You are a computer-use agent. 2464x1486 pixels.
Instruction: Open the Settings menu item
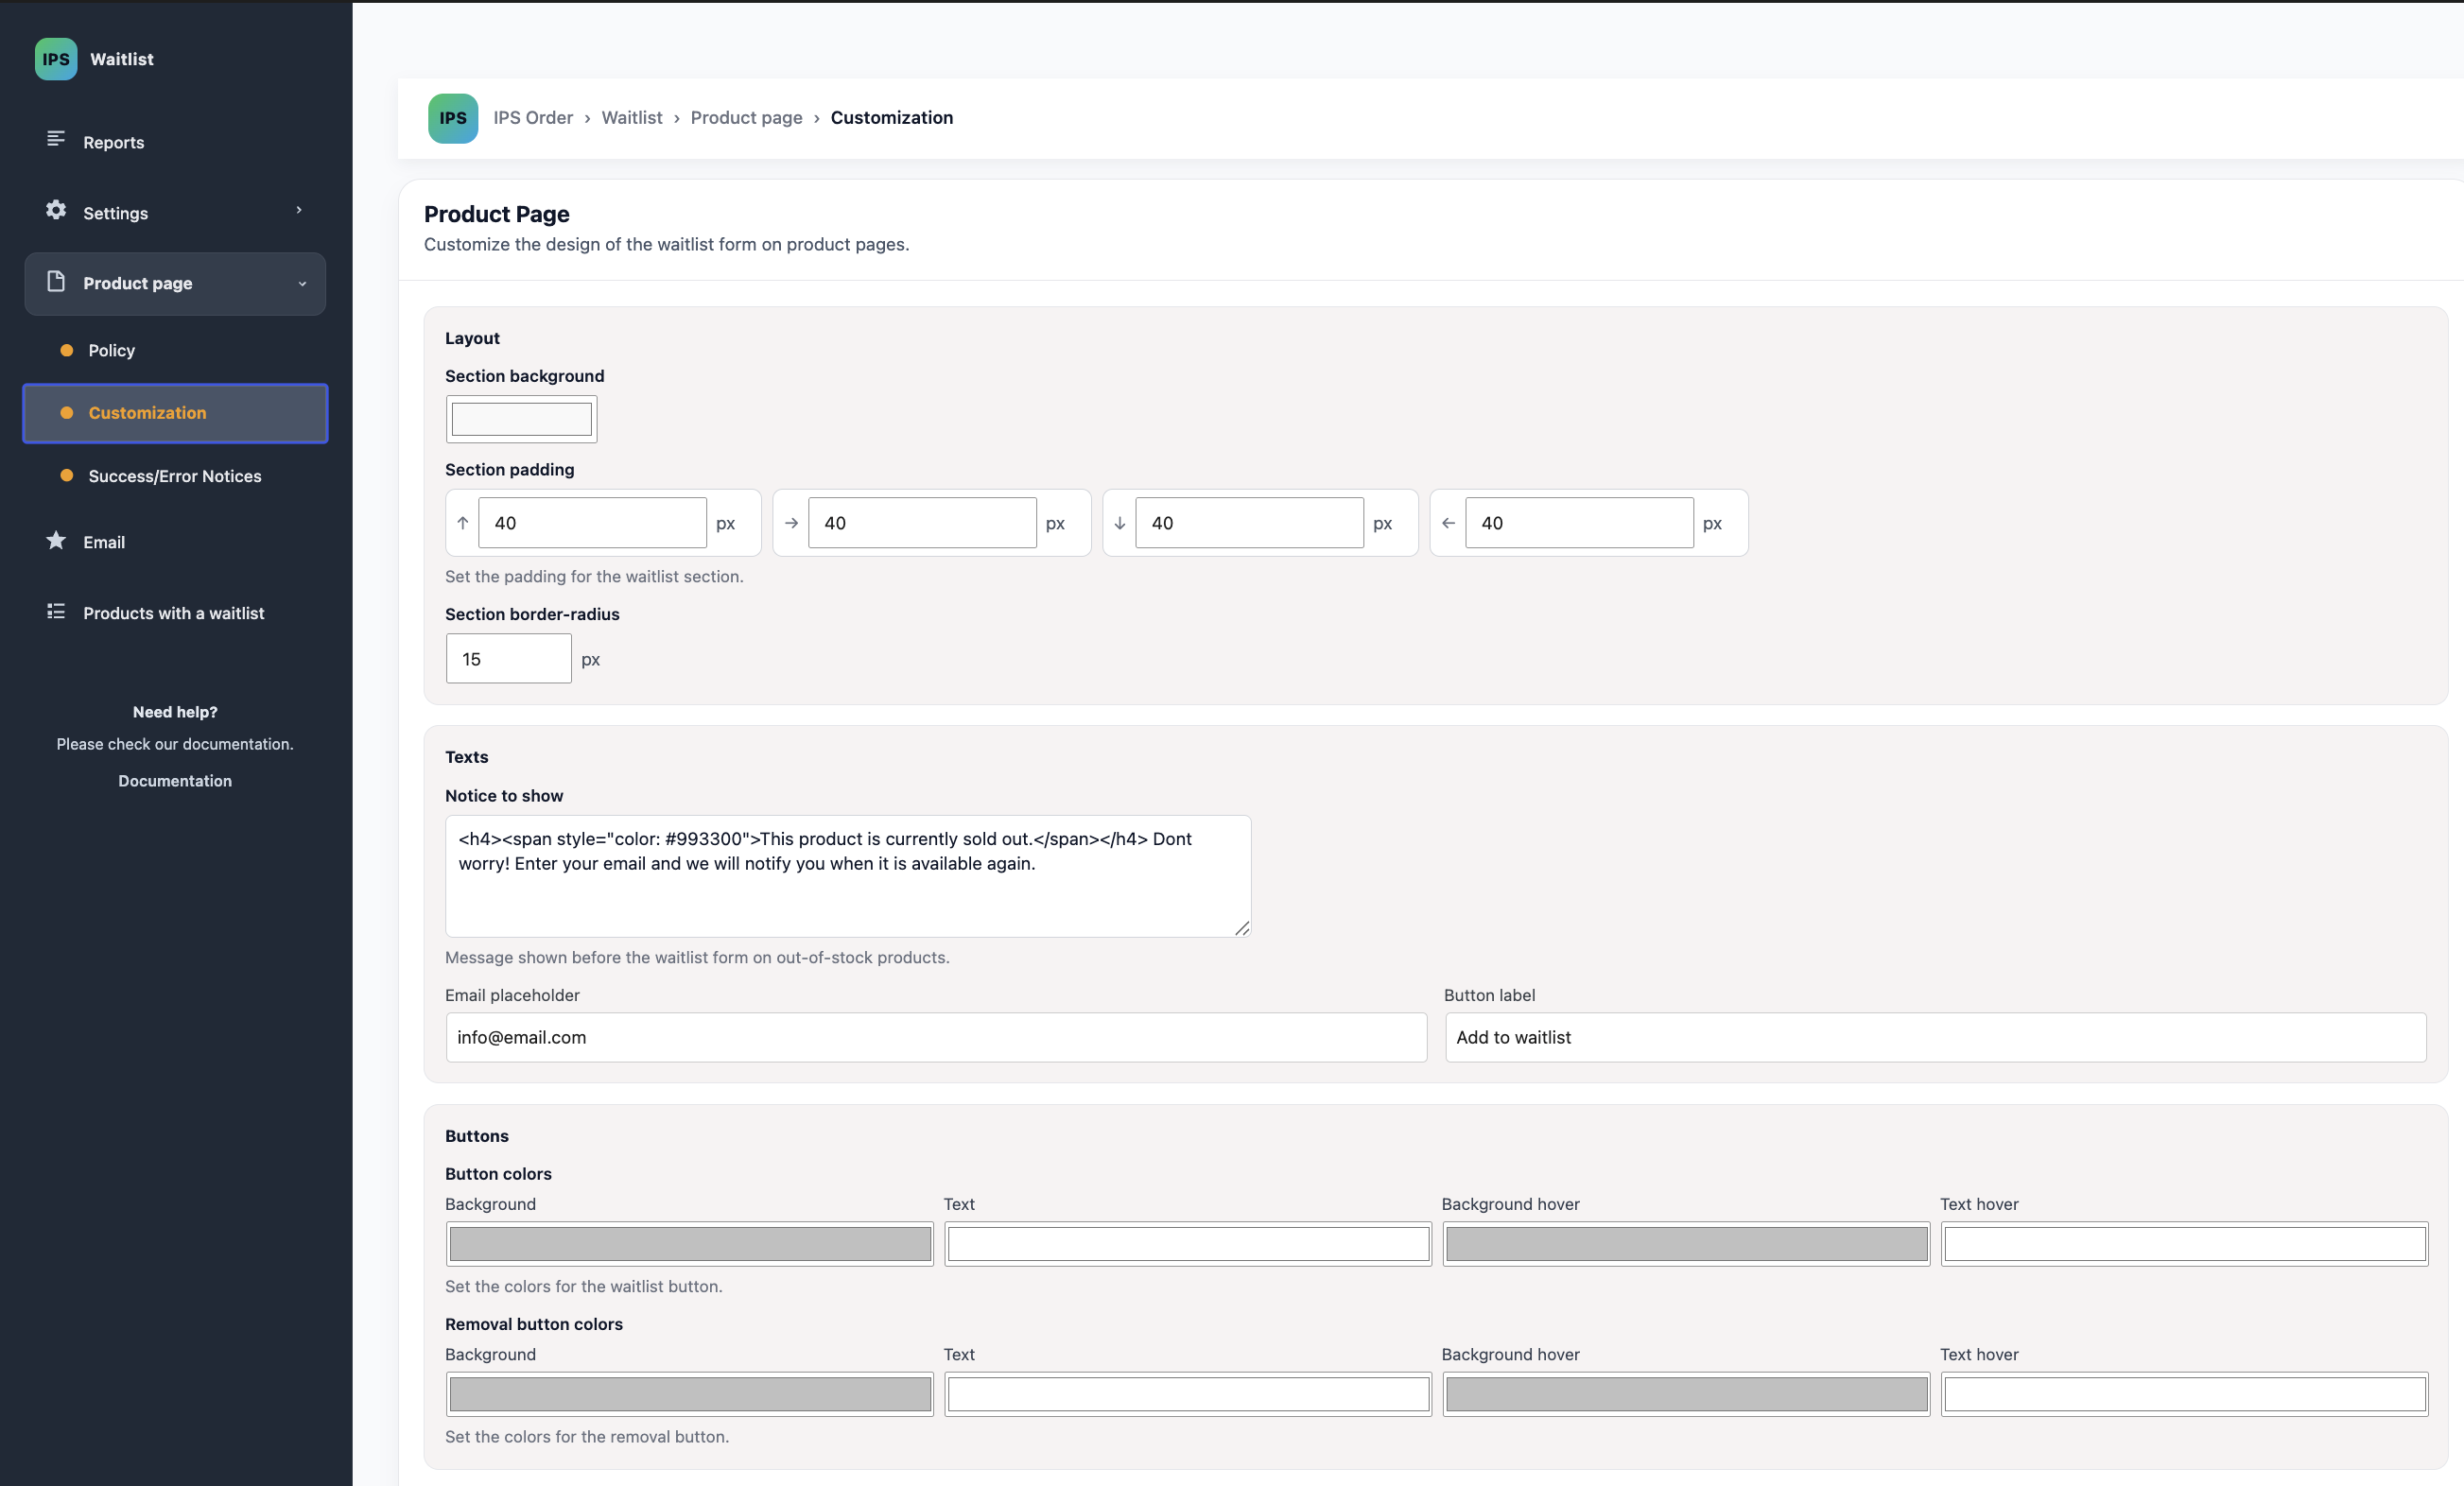click(x=175, y=213)
